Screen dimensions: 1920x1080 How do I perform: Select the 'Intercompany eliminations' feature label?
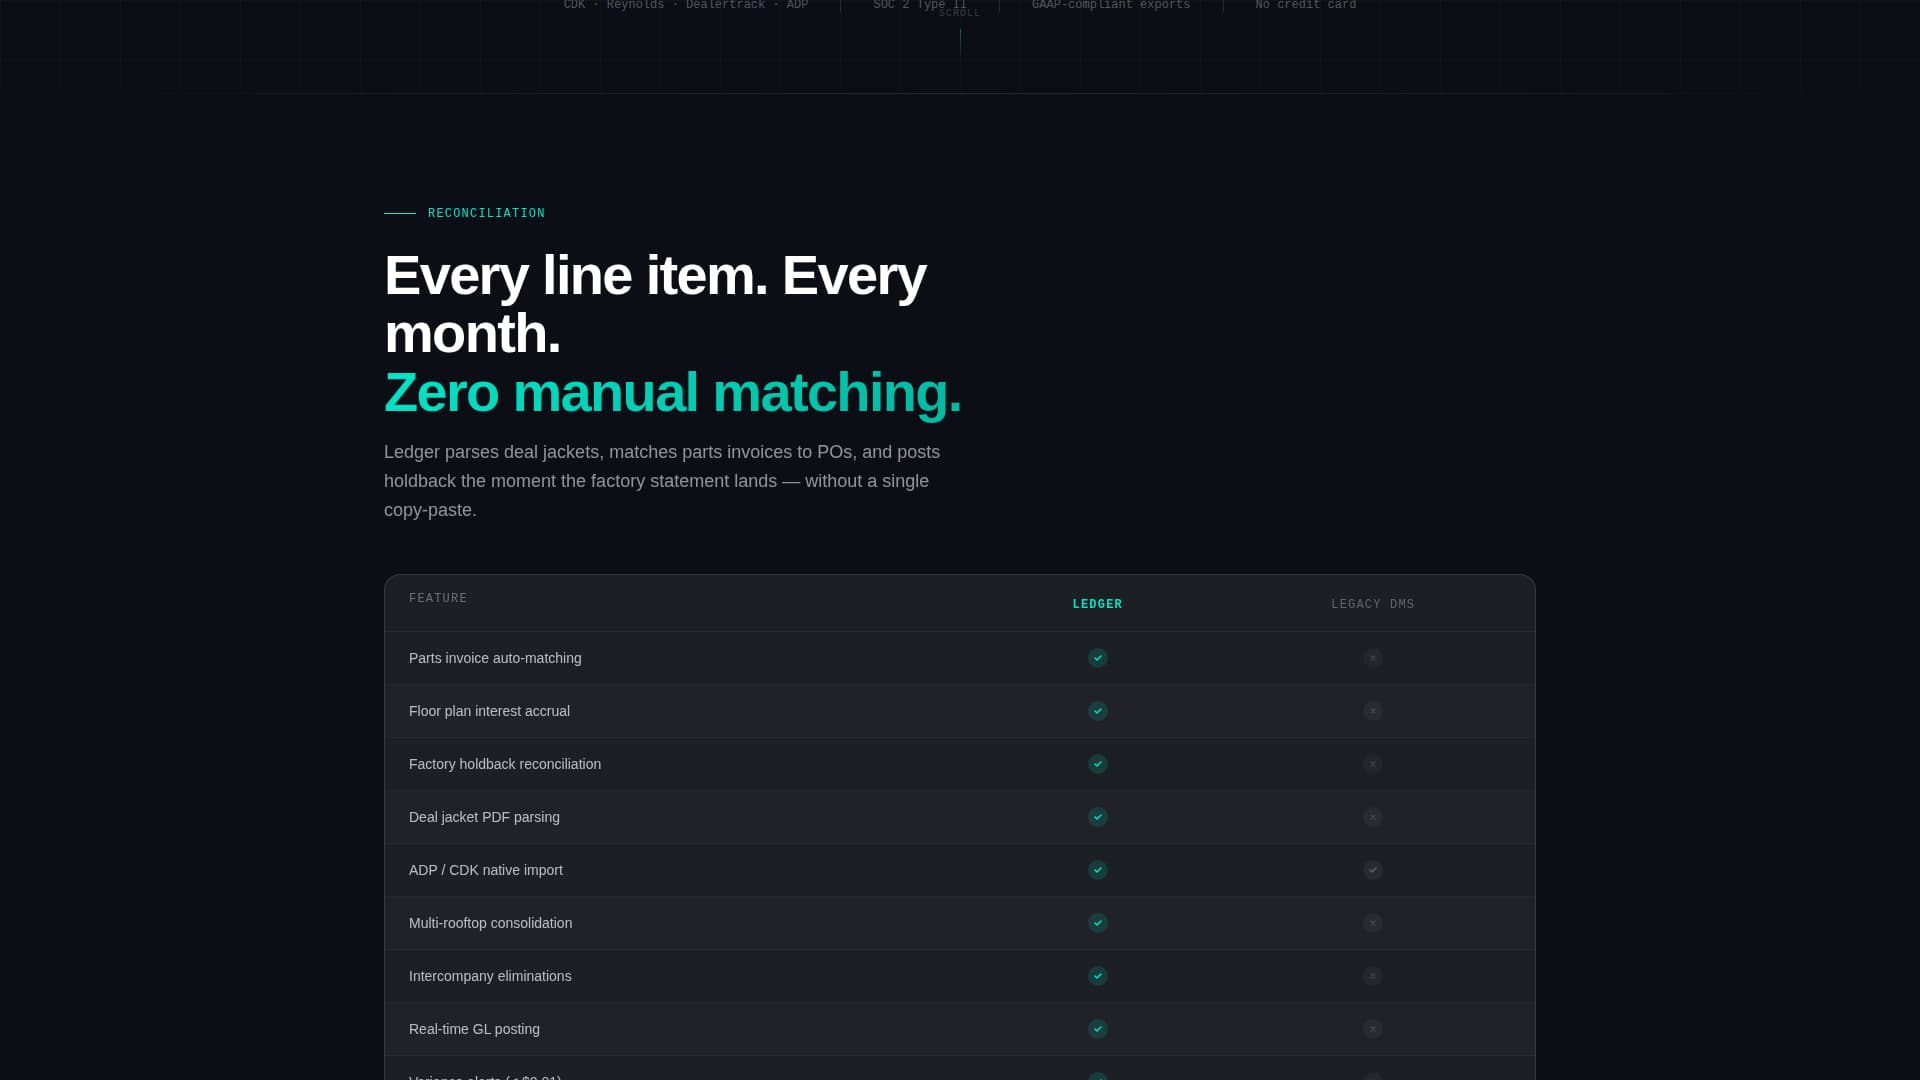pyautogui.click(x=490, y=976)
